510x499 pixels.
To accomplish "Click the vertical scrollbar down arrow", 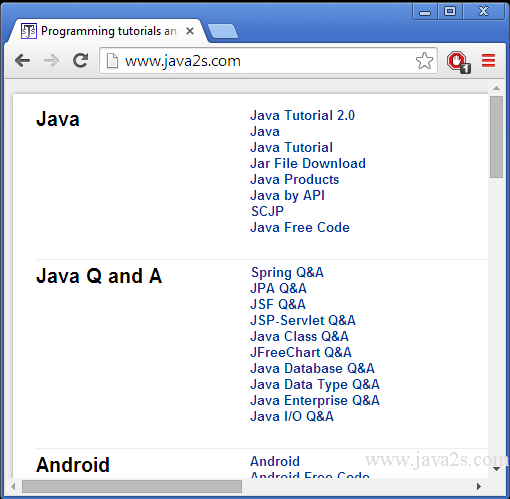I will 496,469.
